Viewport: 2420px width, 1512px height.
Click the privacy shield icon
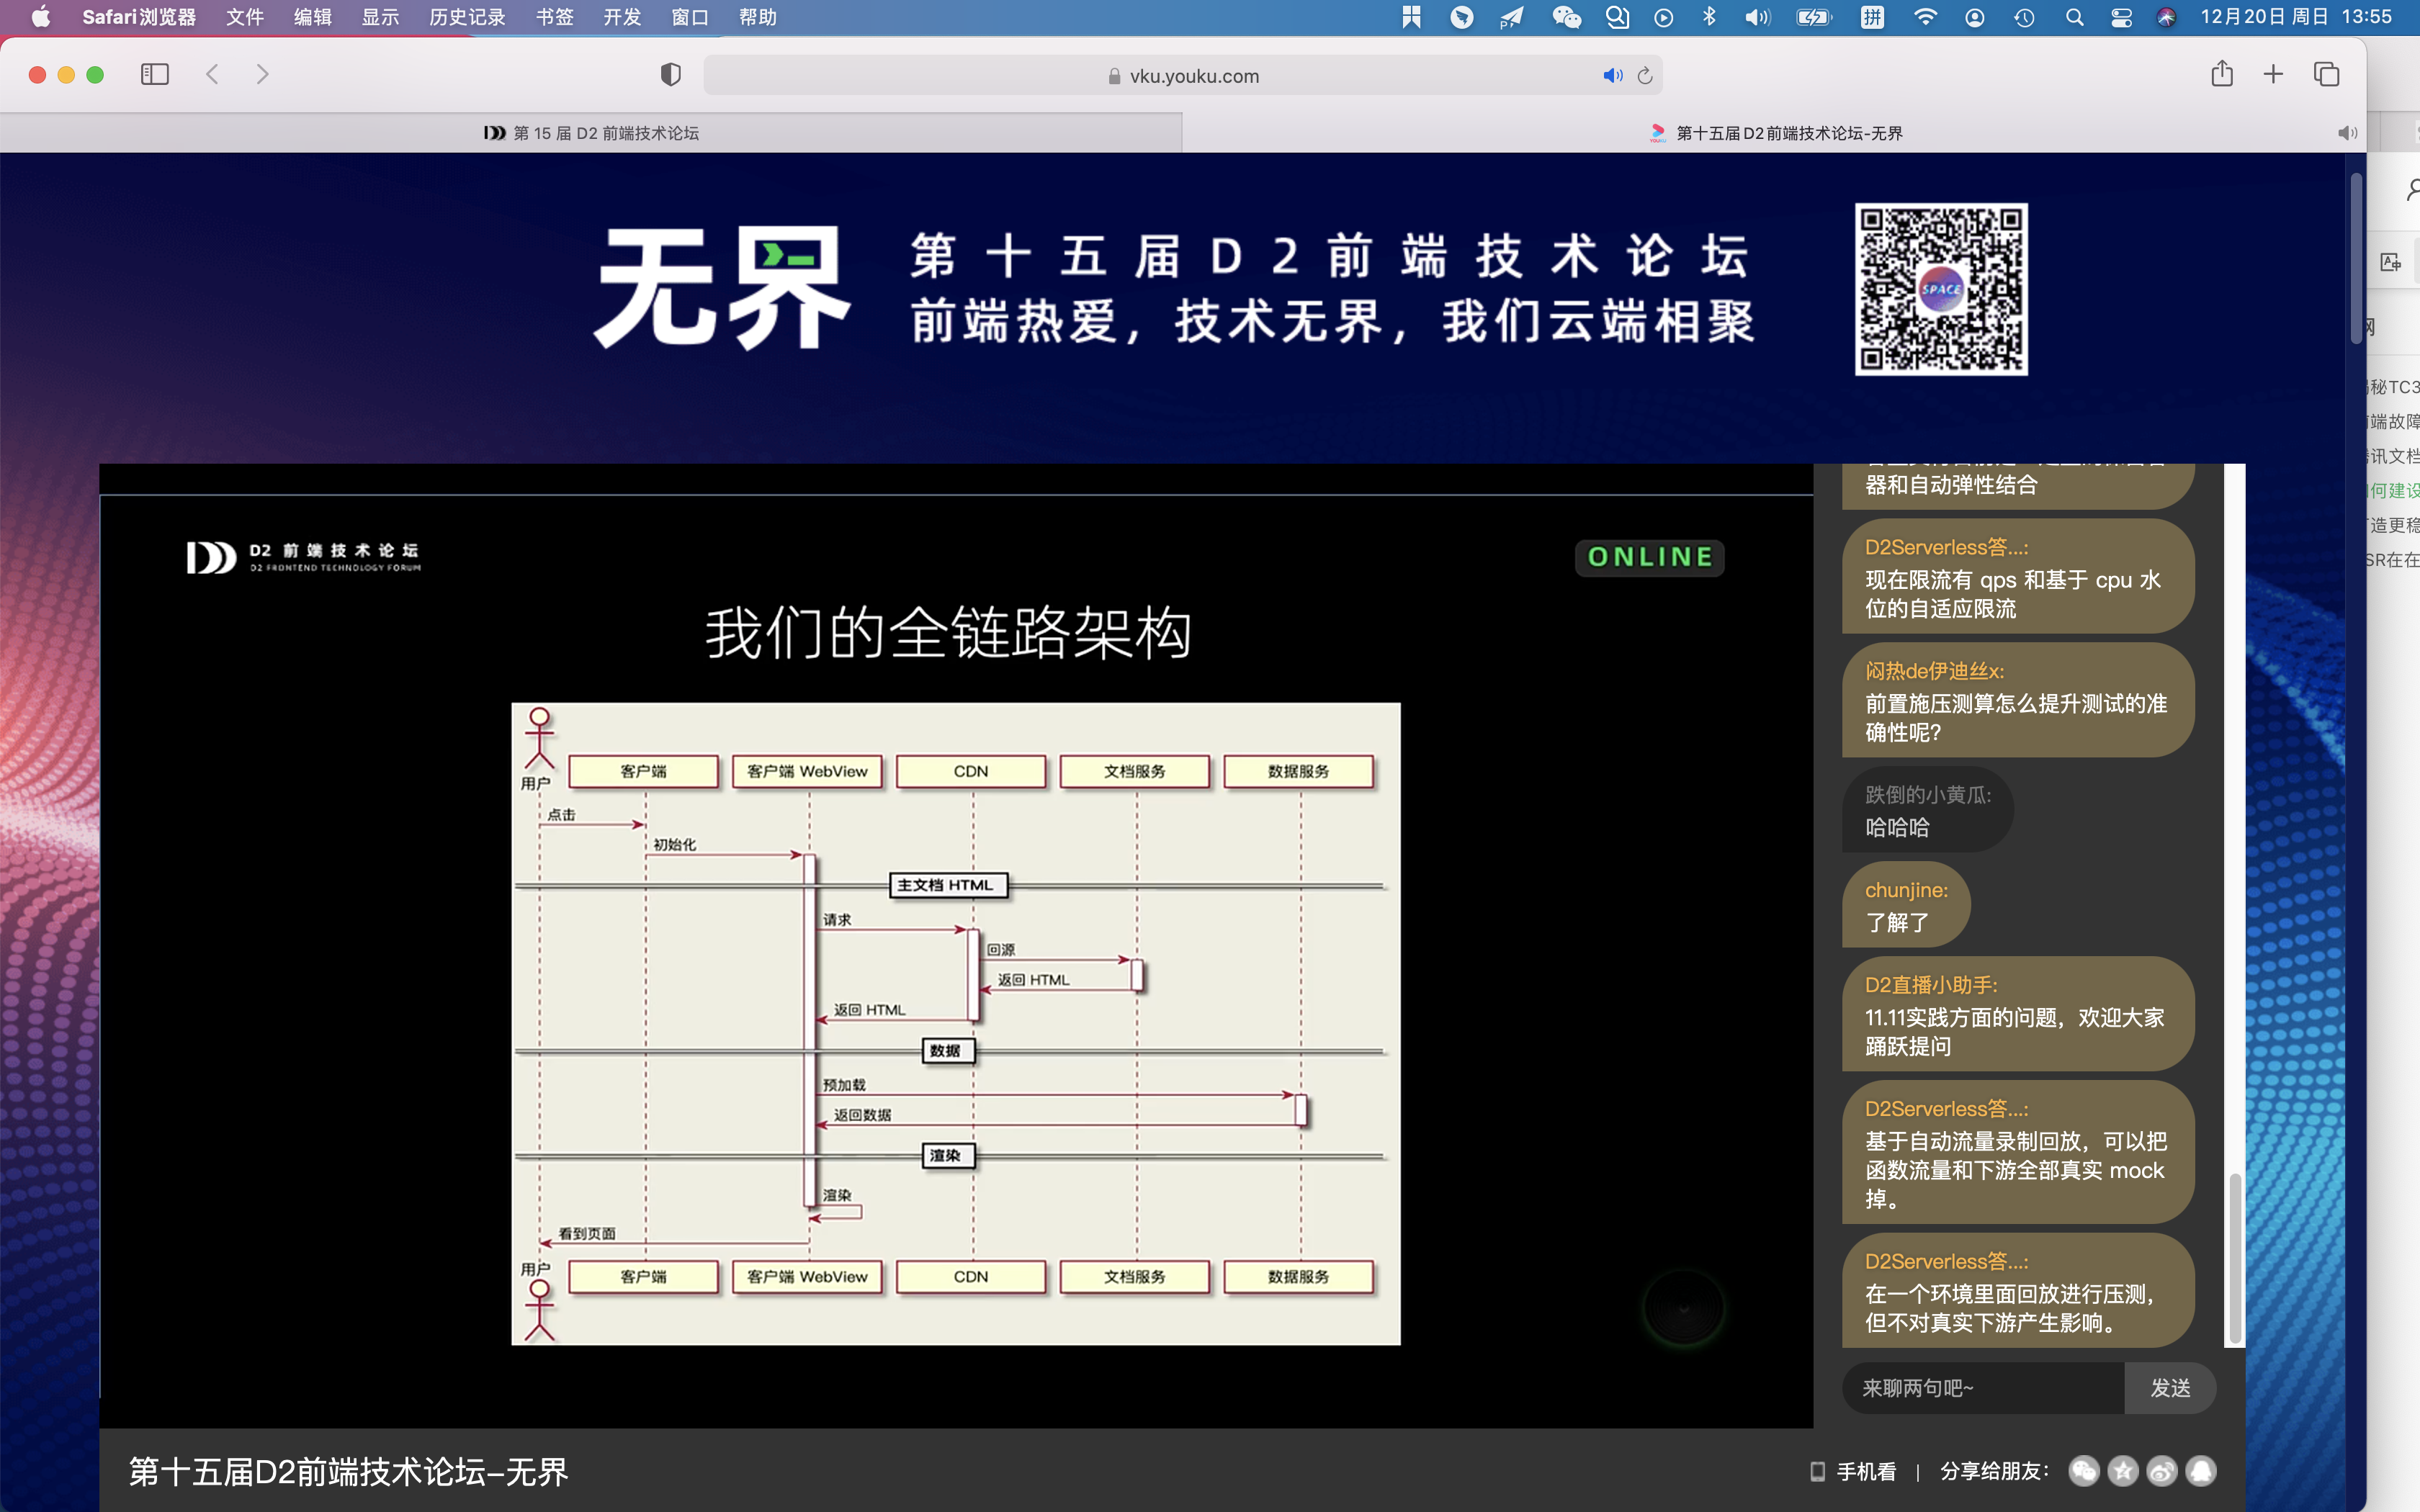(670, 74)
